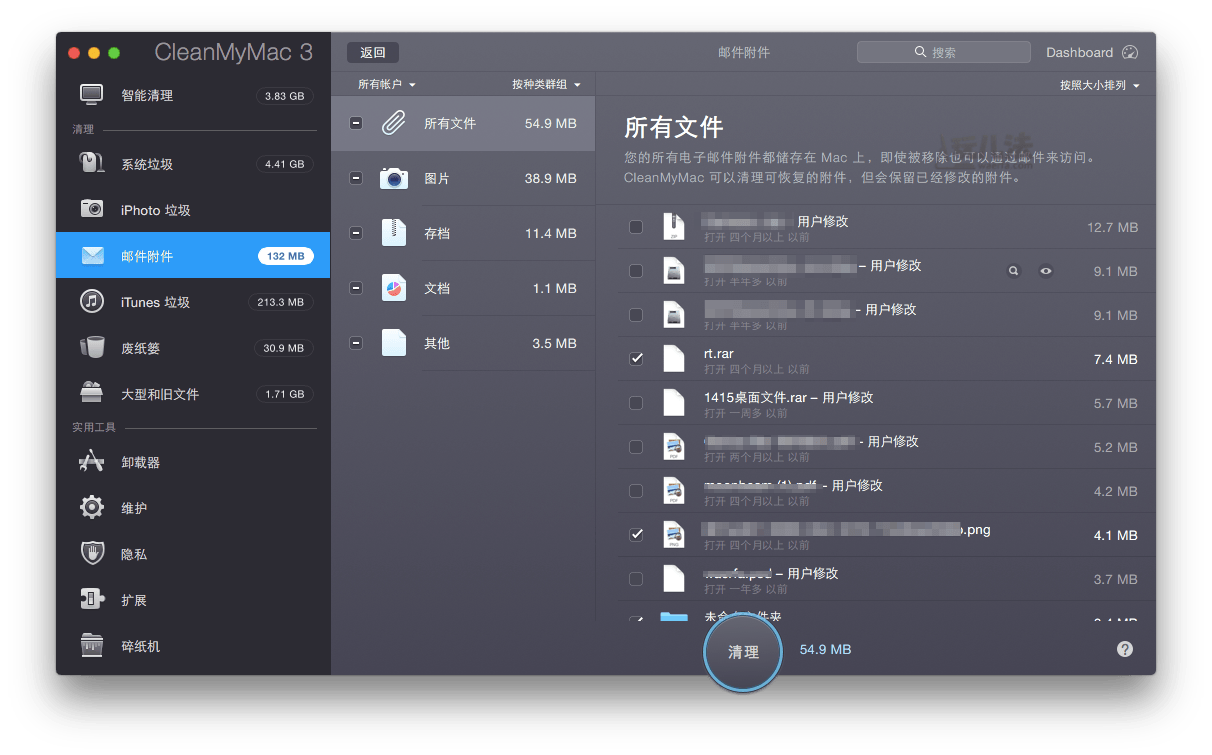Uncheck the rt.rar checkbox

[636, 358]
